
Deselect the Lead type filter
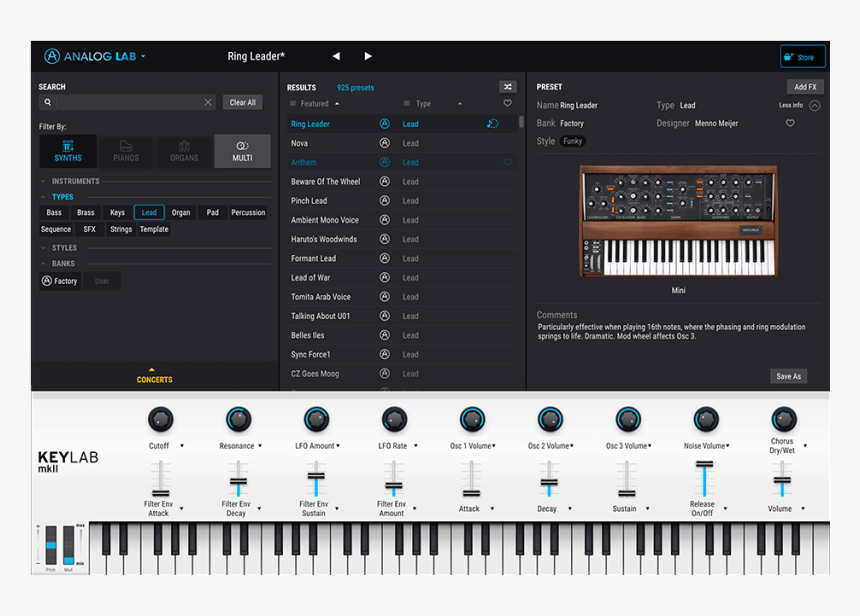click(x=149, y=212)
